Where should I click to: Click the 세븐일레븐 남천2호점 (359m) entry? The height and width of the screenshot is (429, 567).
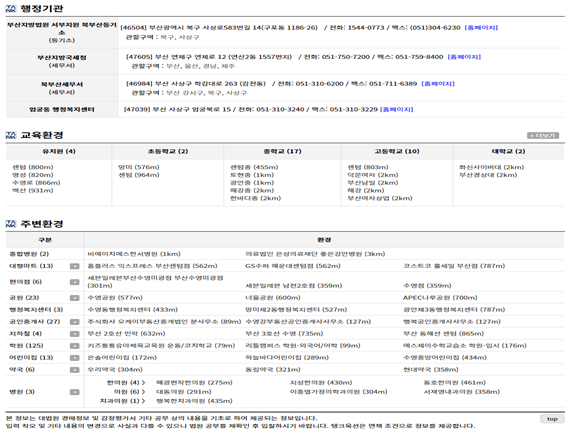pos(294,286)
